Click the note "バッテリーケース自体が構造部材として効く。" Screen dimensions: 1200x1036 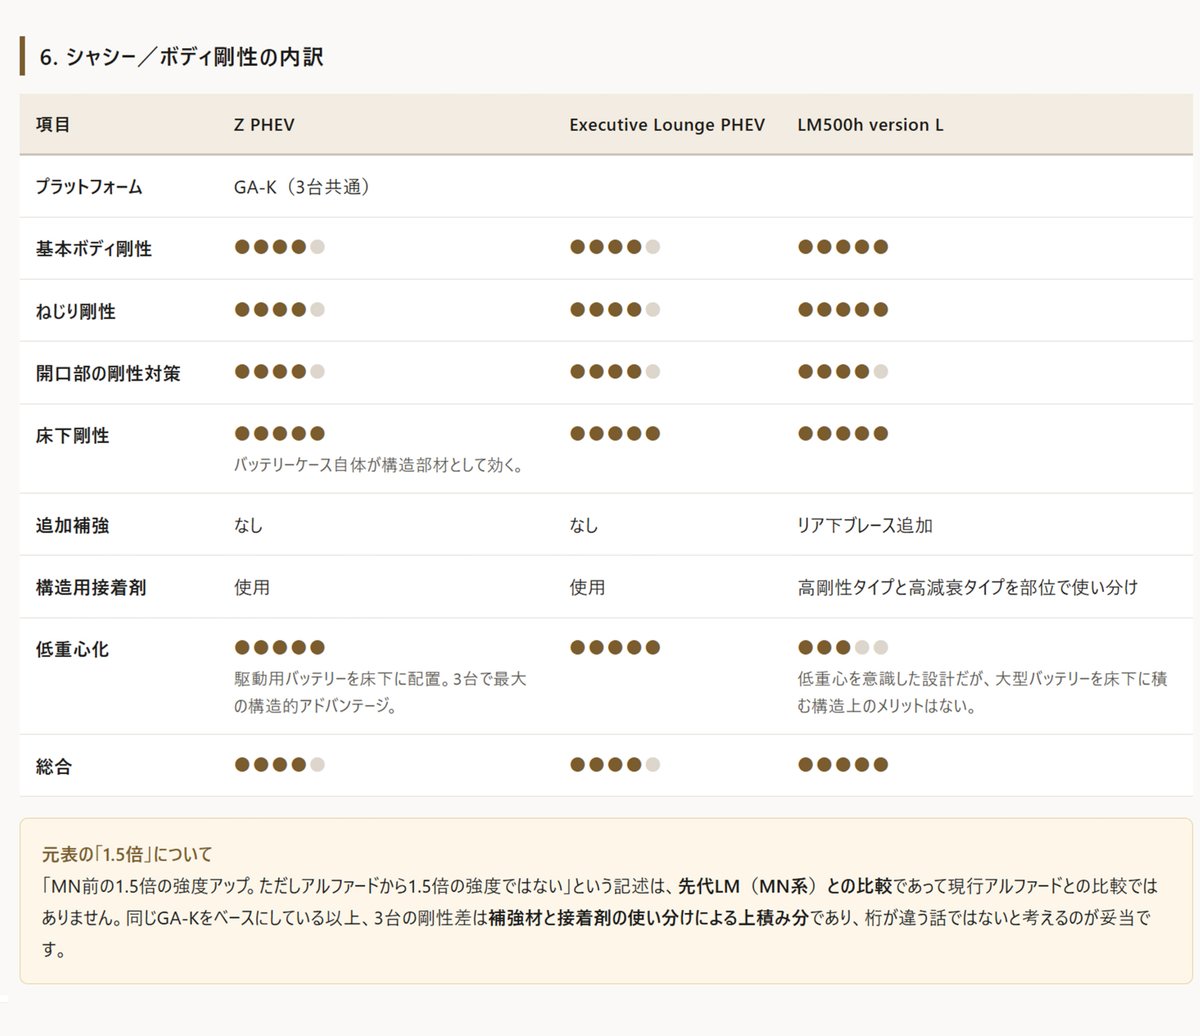click(379, 465)
